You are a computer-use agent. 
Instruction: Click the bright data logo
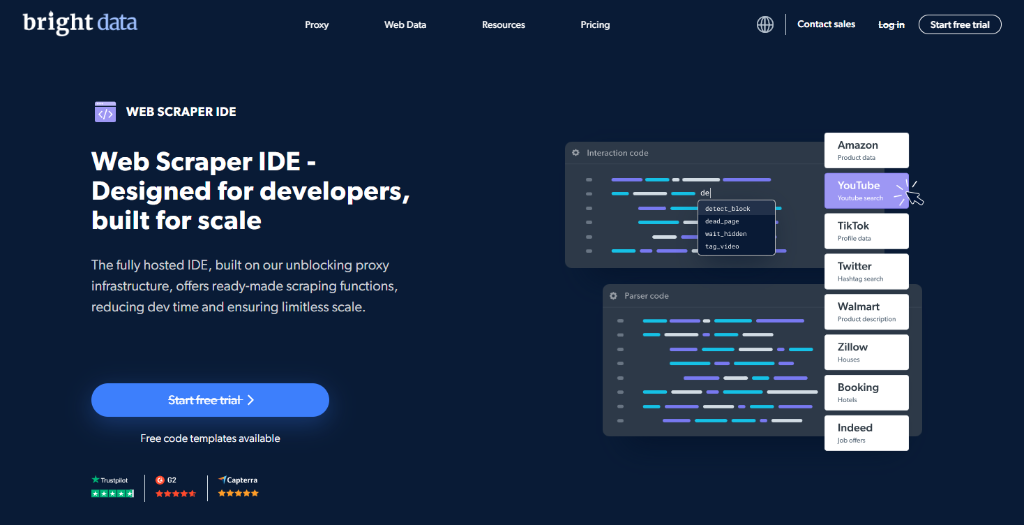pos(80,24)
